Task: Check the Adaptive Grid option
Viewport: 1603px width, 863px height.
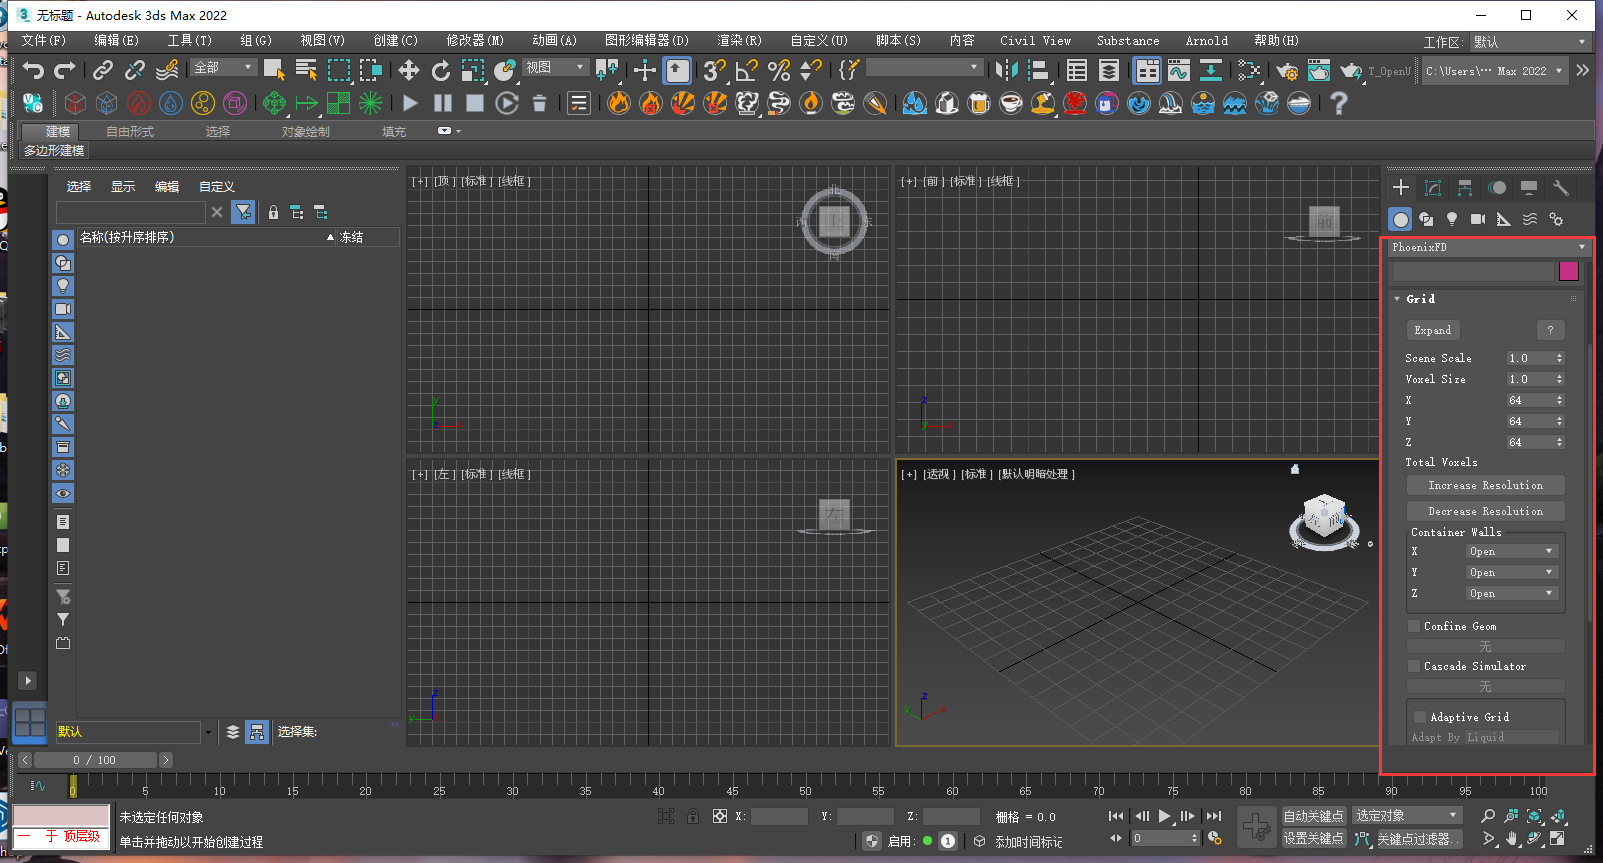Action: [x=1420, y=717]
